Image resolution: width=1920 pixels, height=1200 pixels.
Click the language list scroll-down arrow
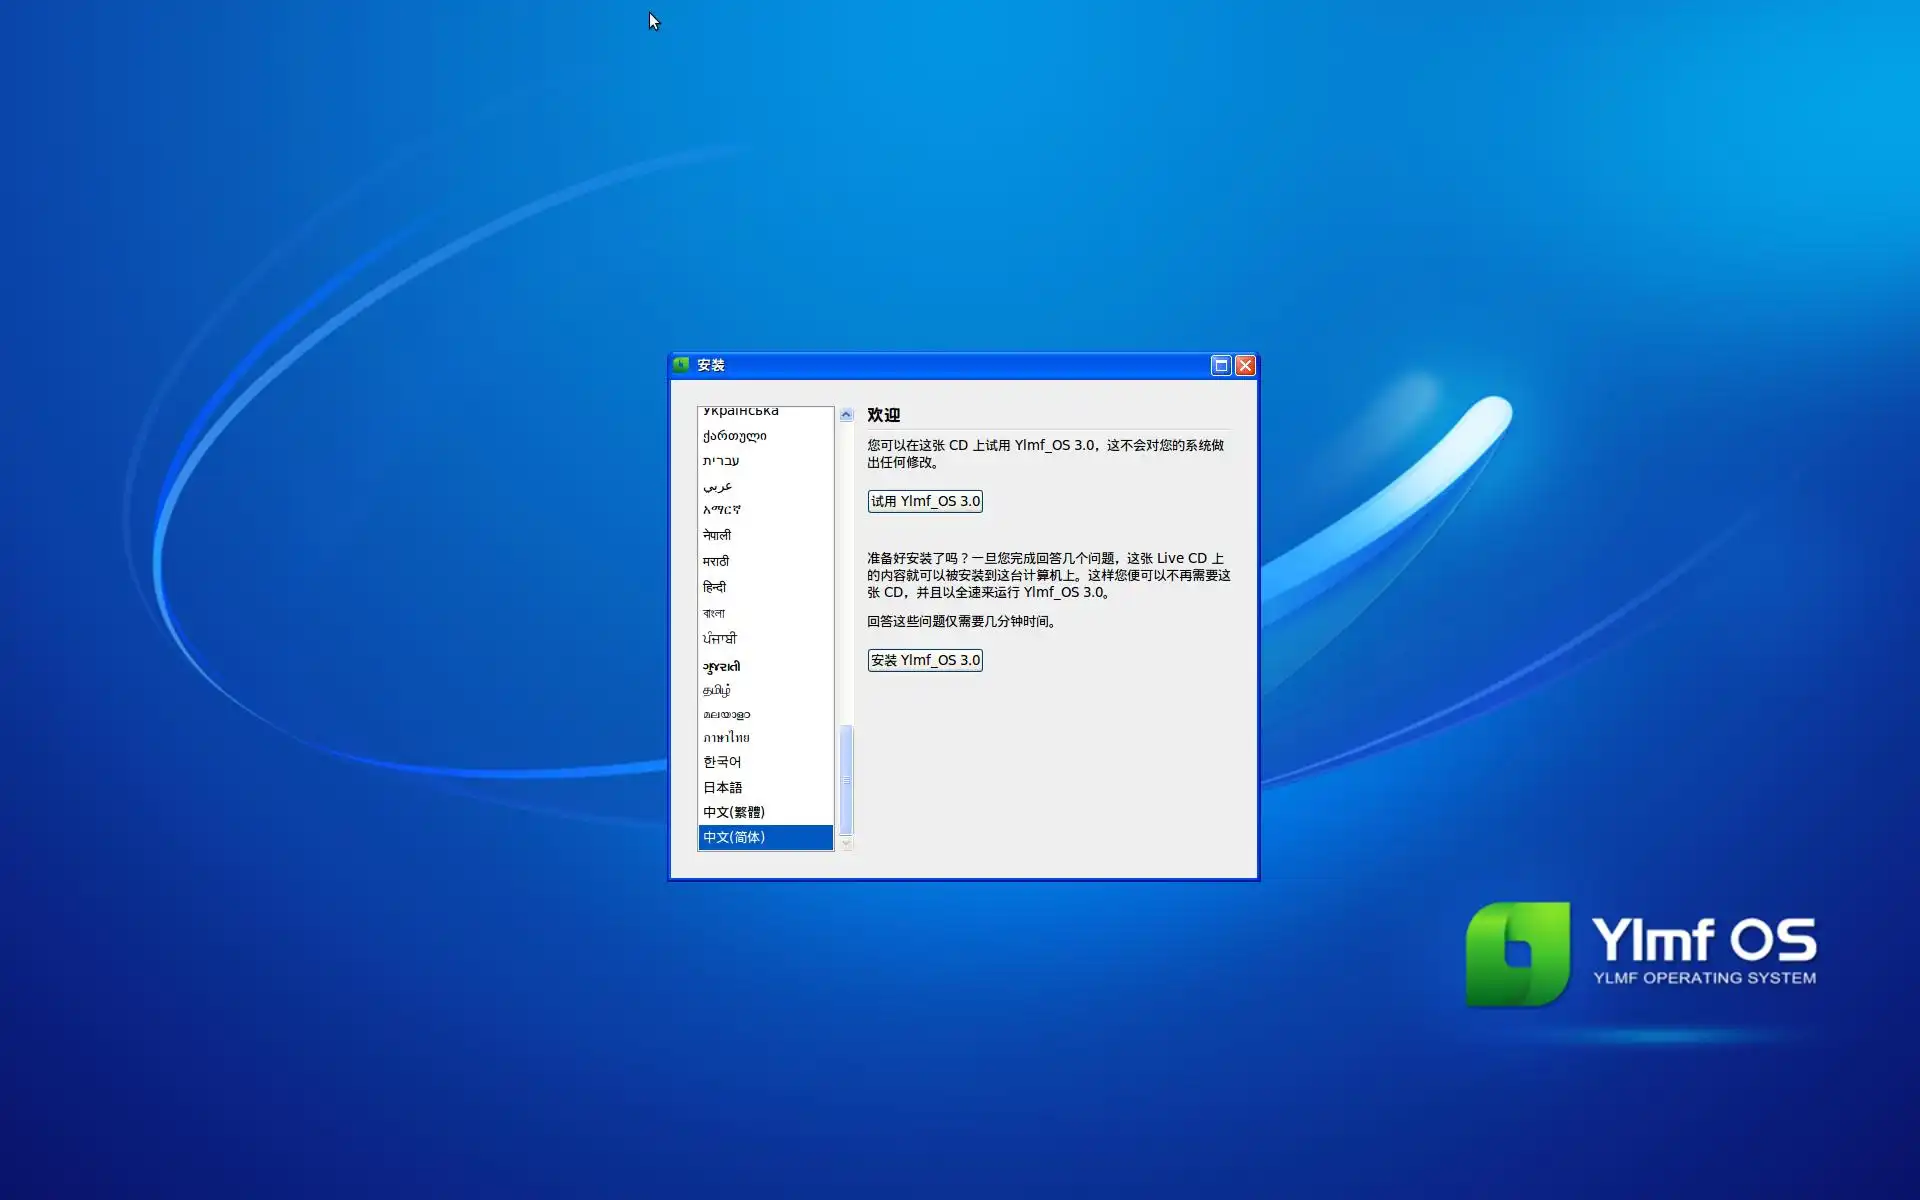tap(846, 844)
